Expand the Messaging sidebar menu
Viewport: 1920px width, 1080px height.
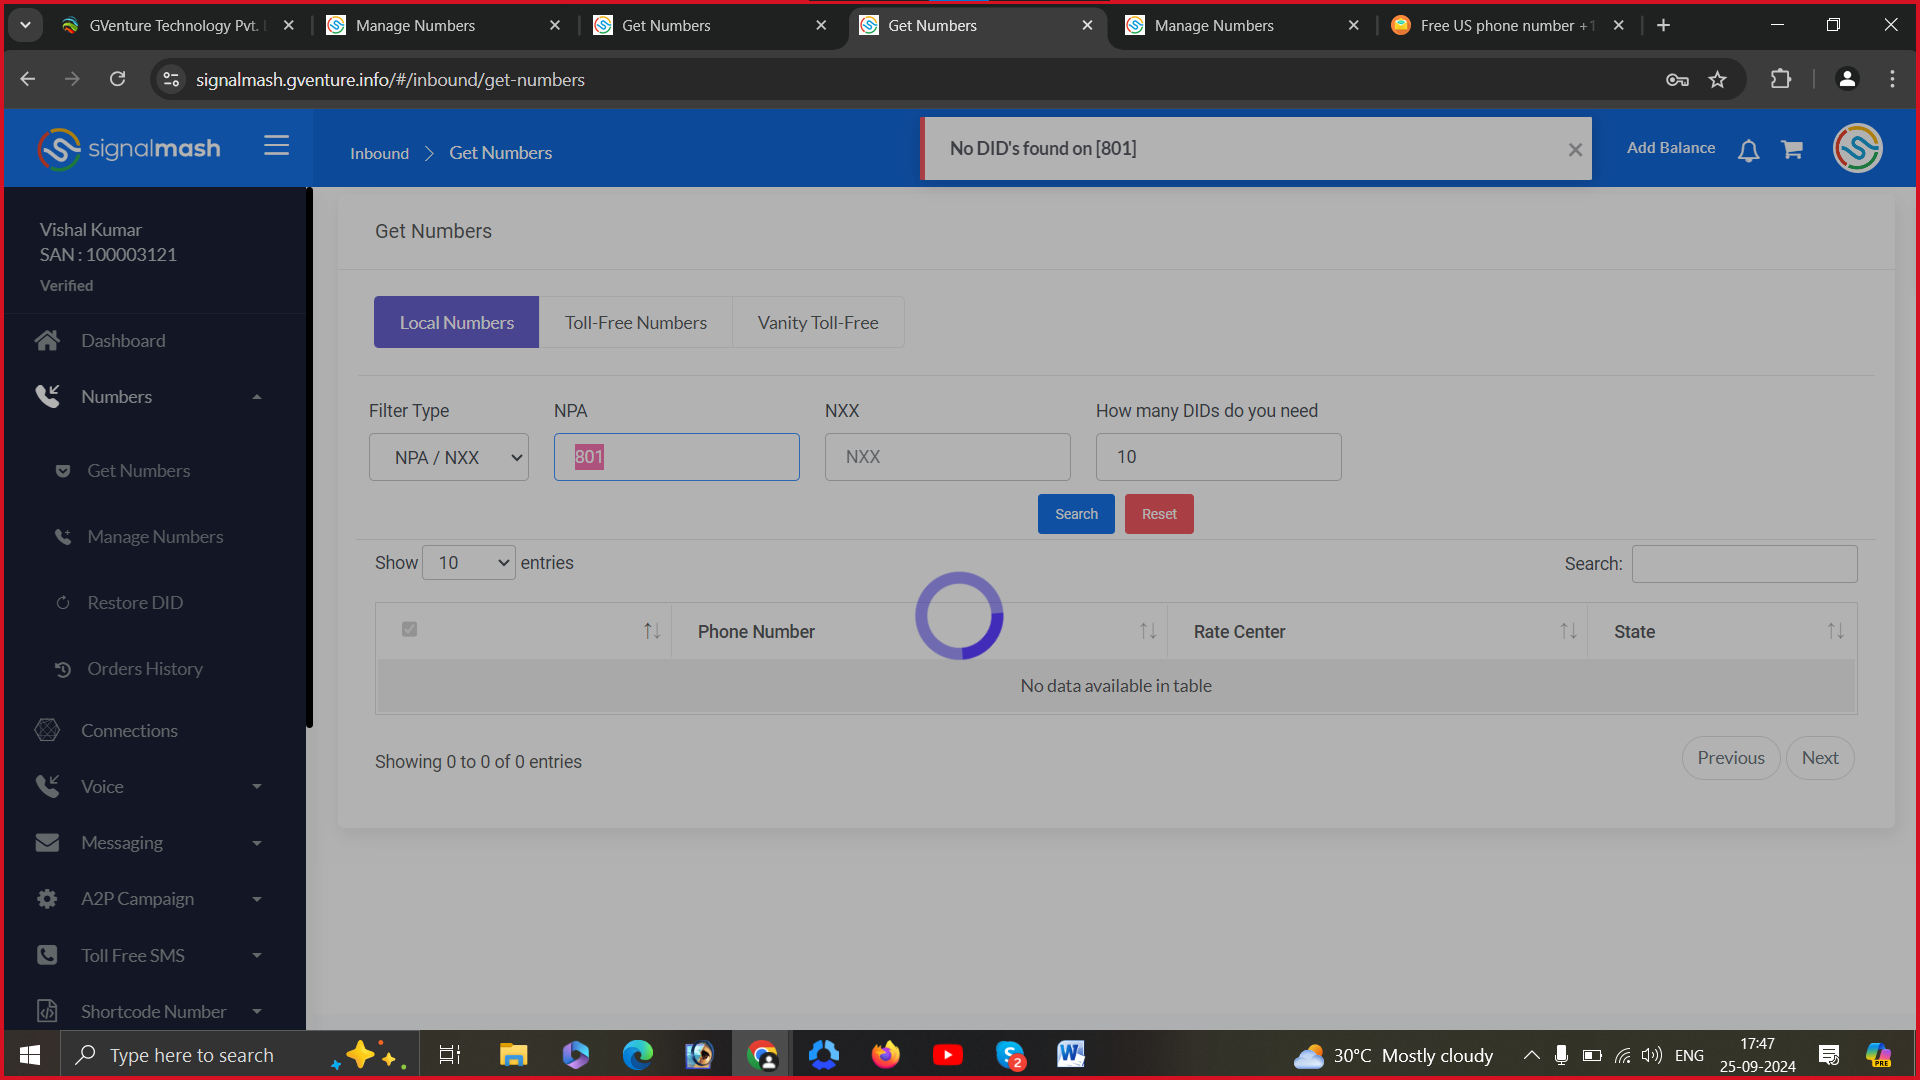(x=122, y=843)
